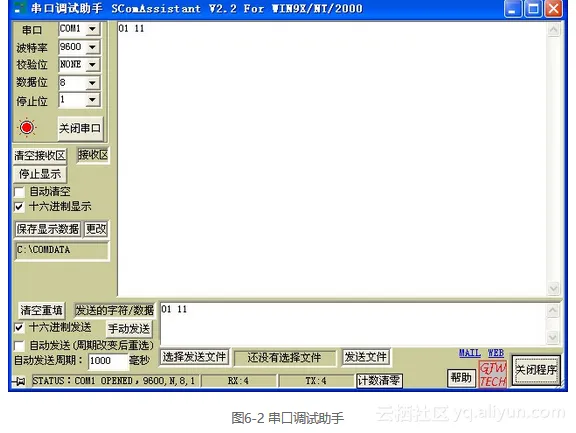Minimize the SComAssistant window

[513, 9]
